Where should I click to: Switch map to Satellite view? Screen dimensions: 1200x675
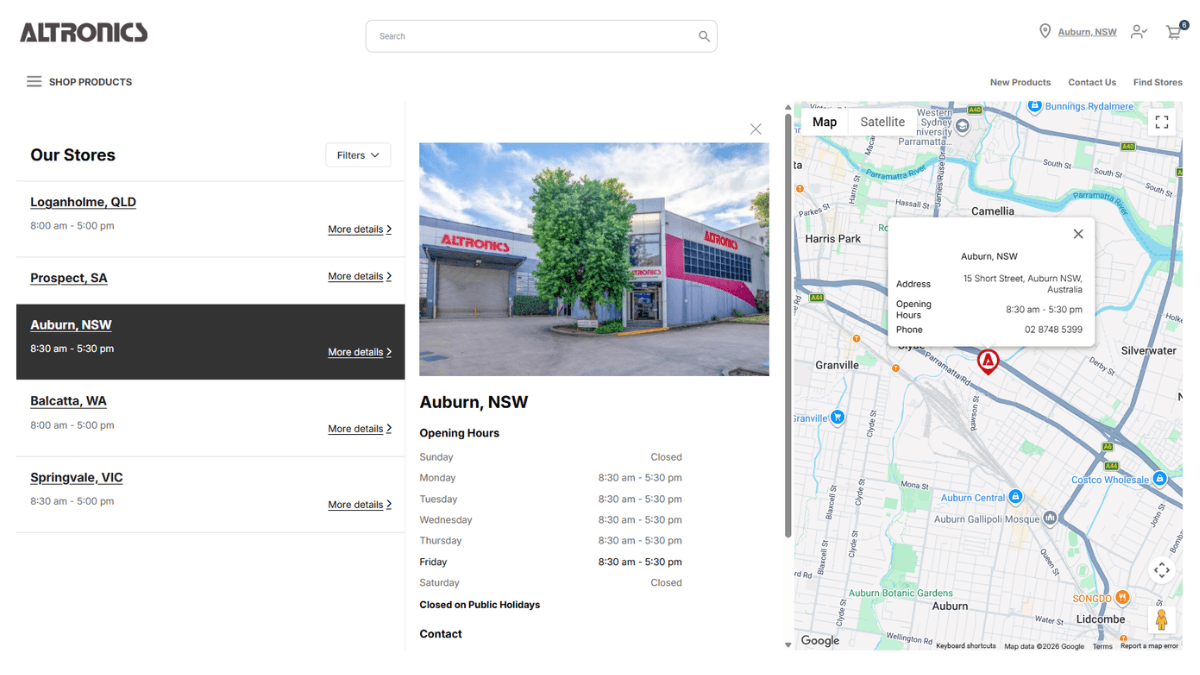pos(883,122)
